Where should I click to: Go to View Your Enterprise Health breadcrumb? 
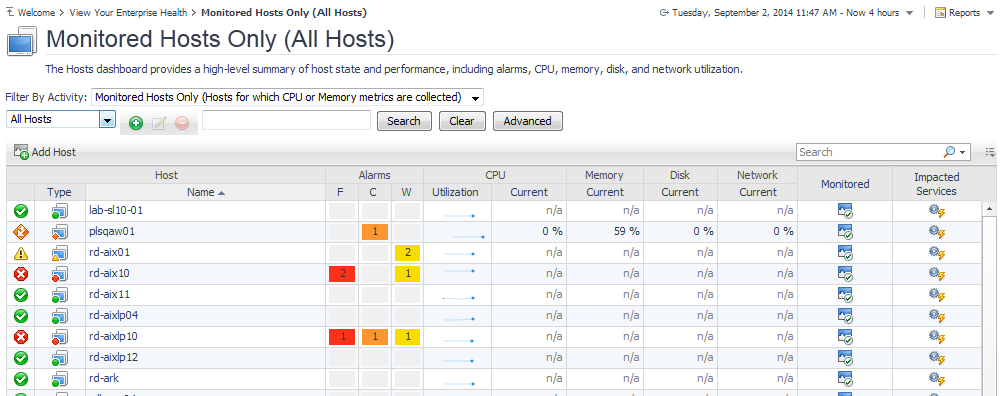coord(128,13)
